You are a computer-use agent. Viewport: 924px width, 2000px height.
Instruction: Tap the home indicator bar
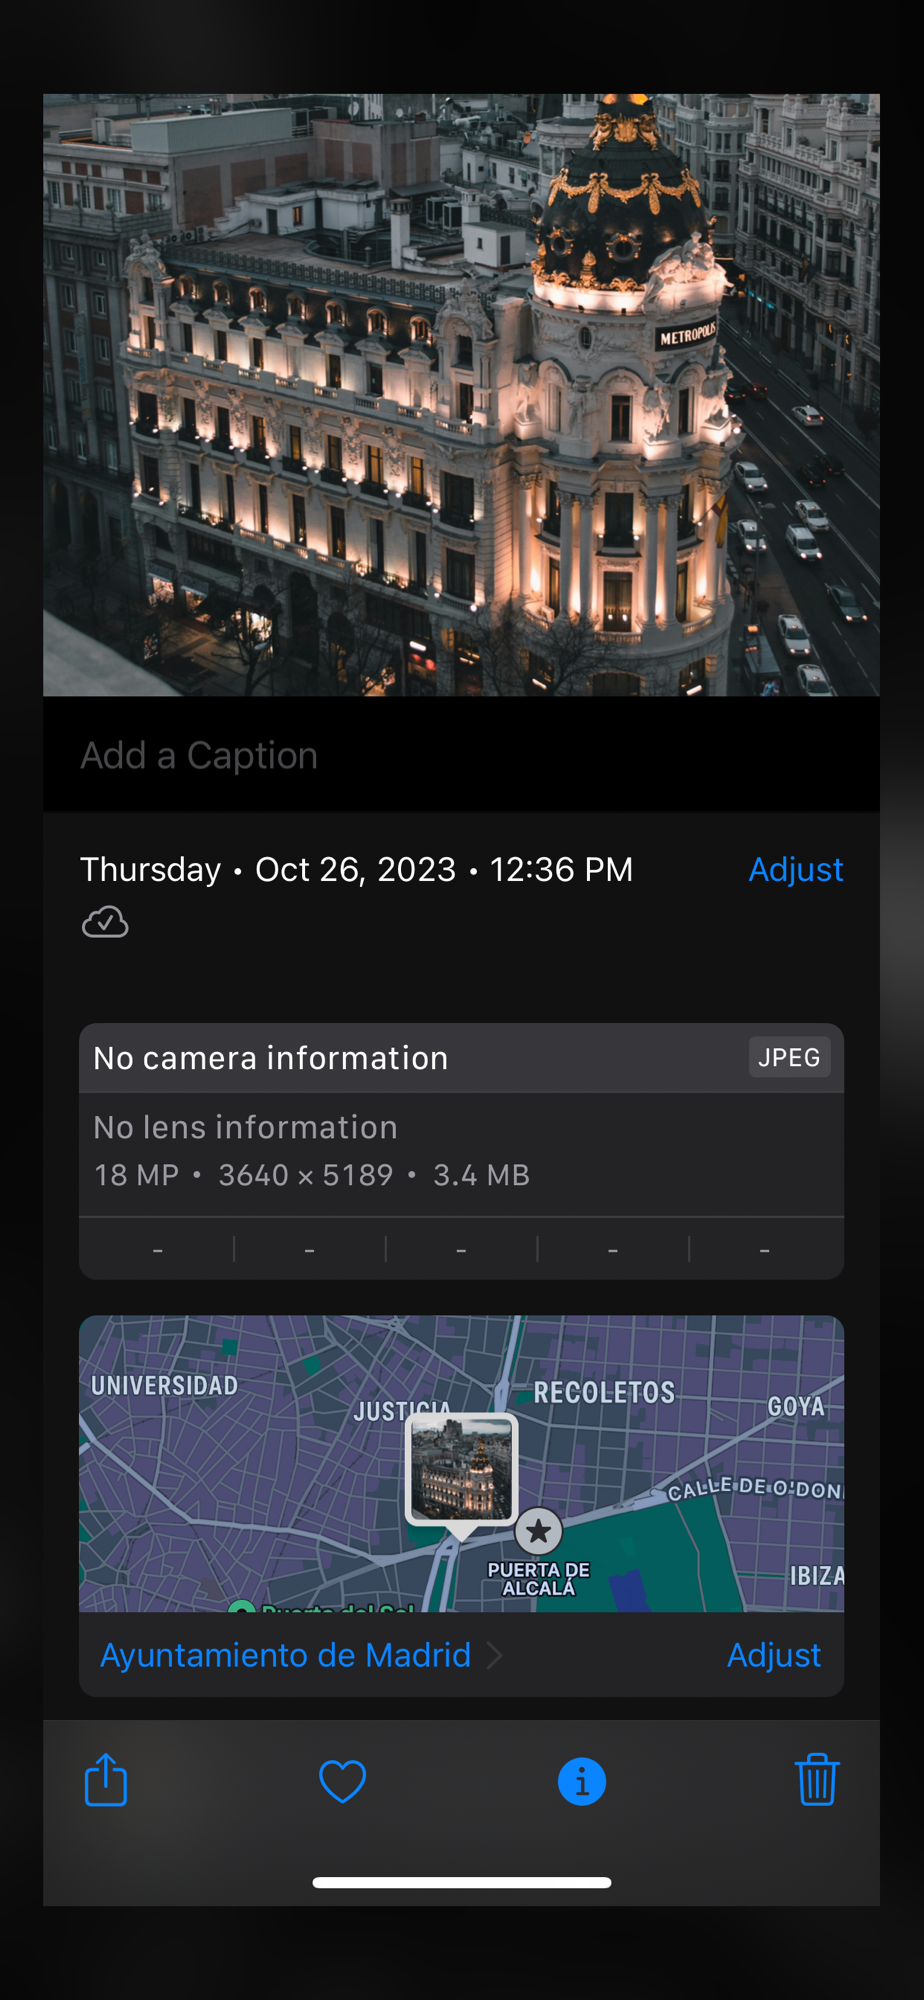tap(462, 1882)
